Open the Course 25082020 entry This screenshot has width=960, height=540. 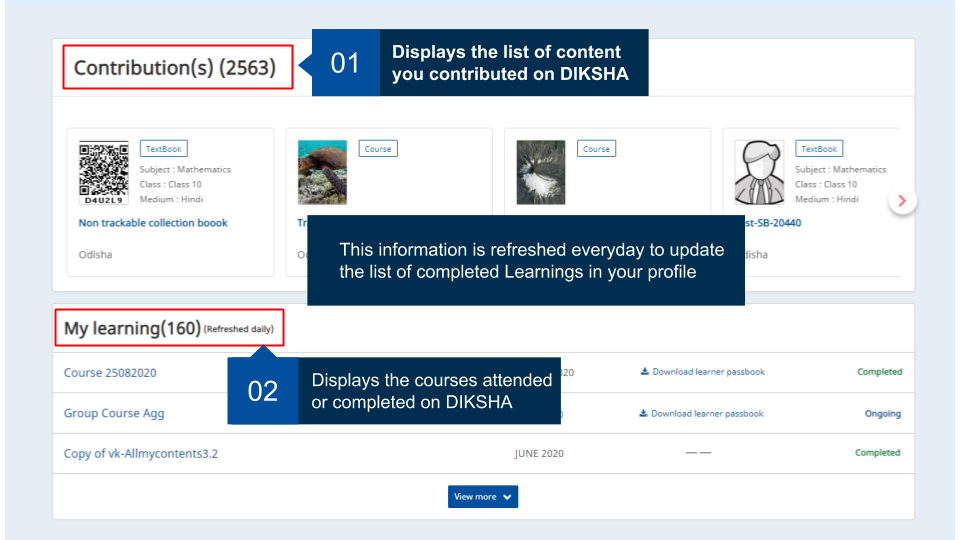(110, 373)
